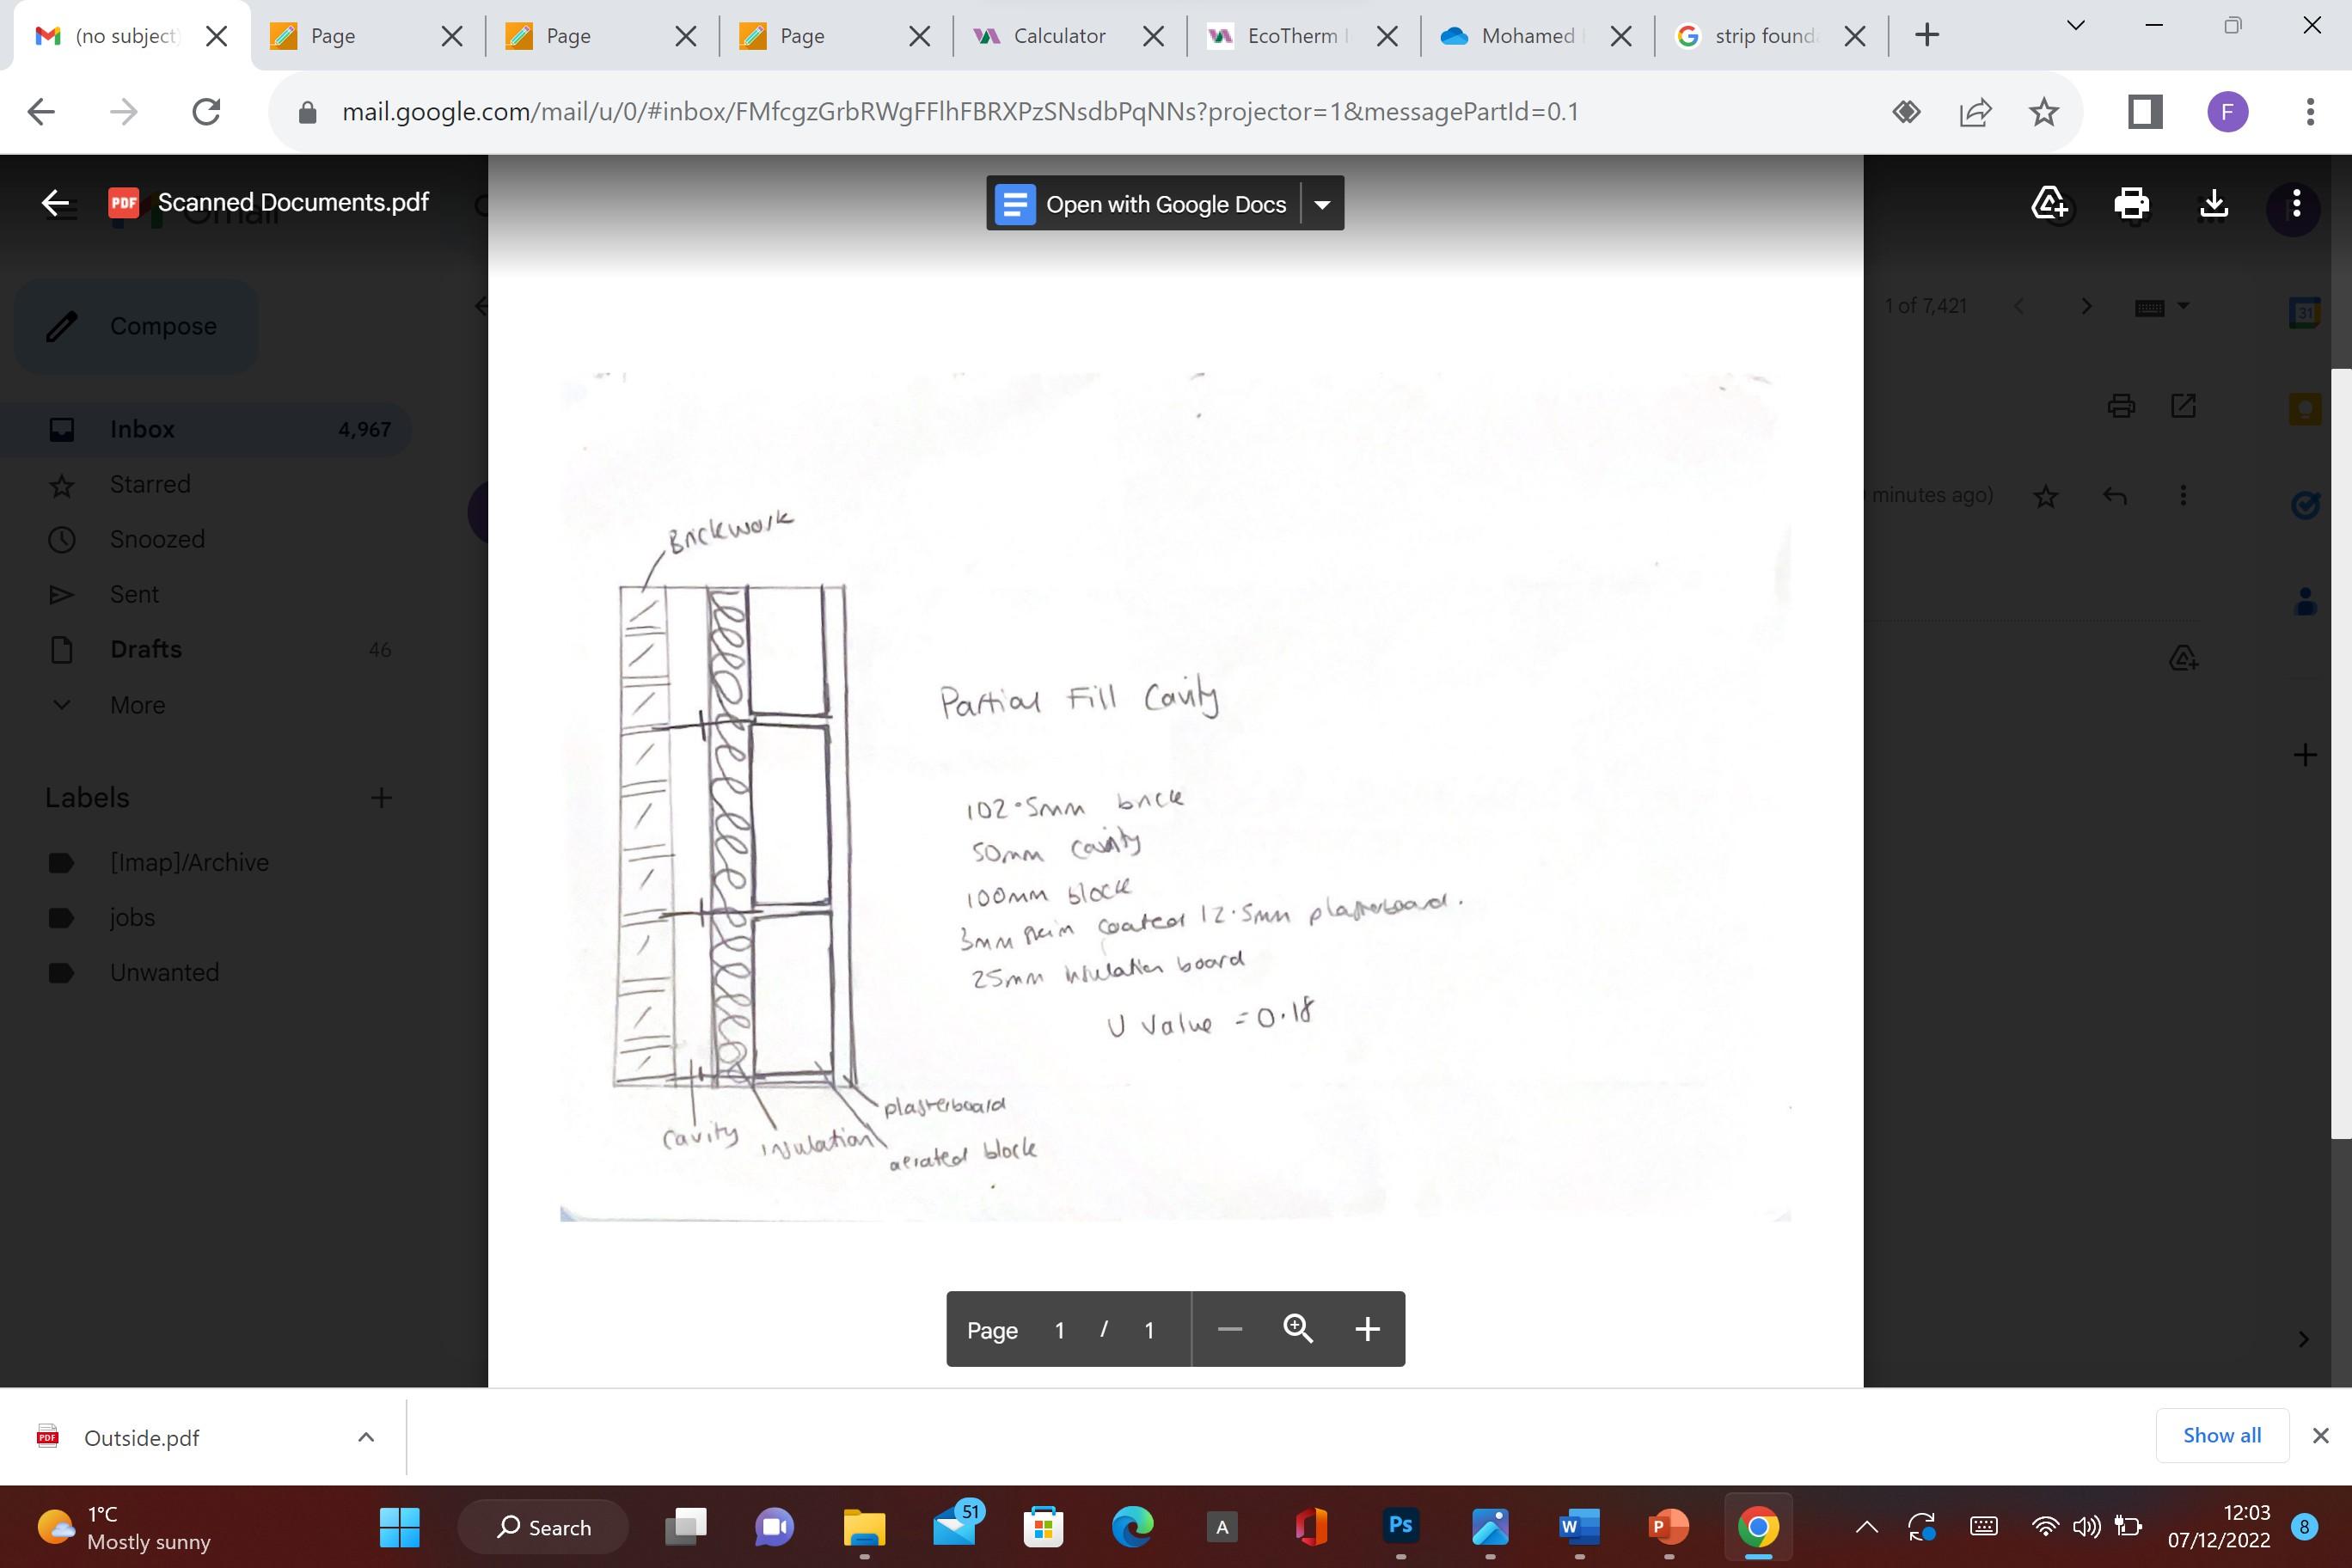Bookmark this page with the star icon
The image size is (2352, 1568).
[x=2044, y=112]
